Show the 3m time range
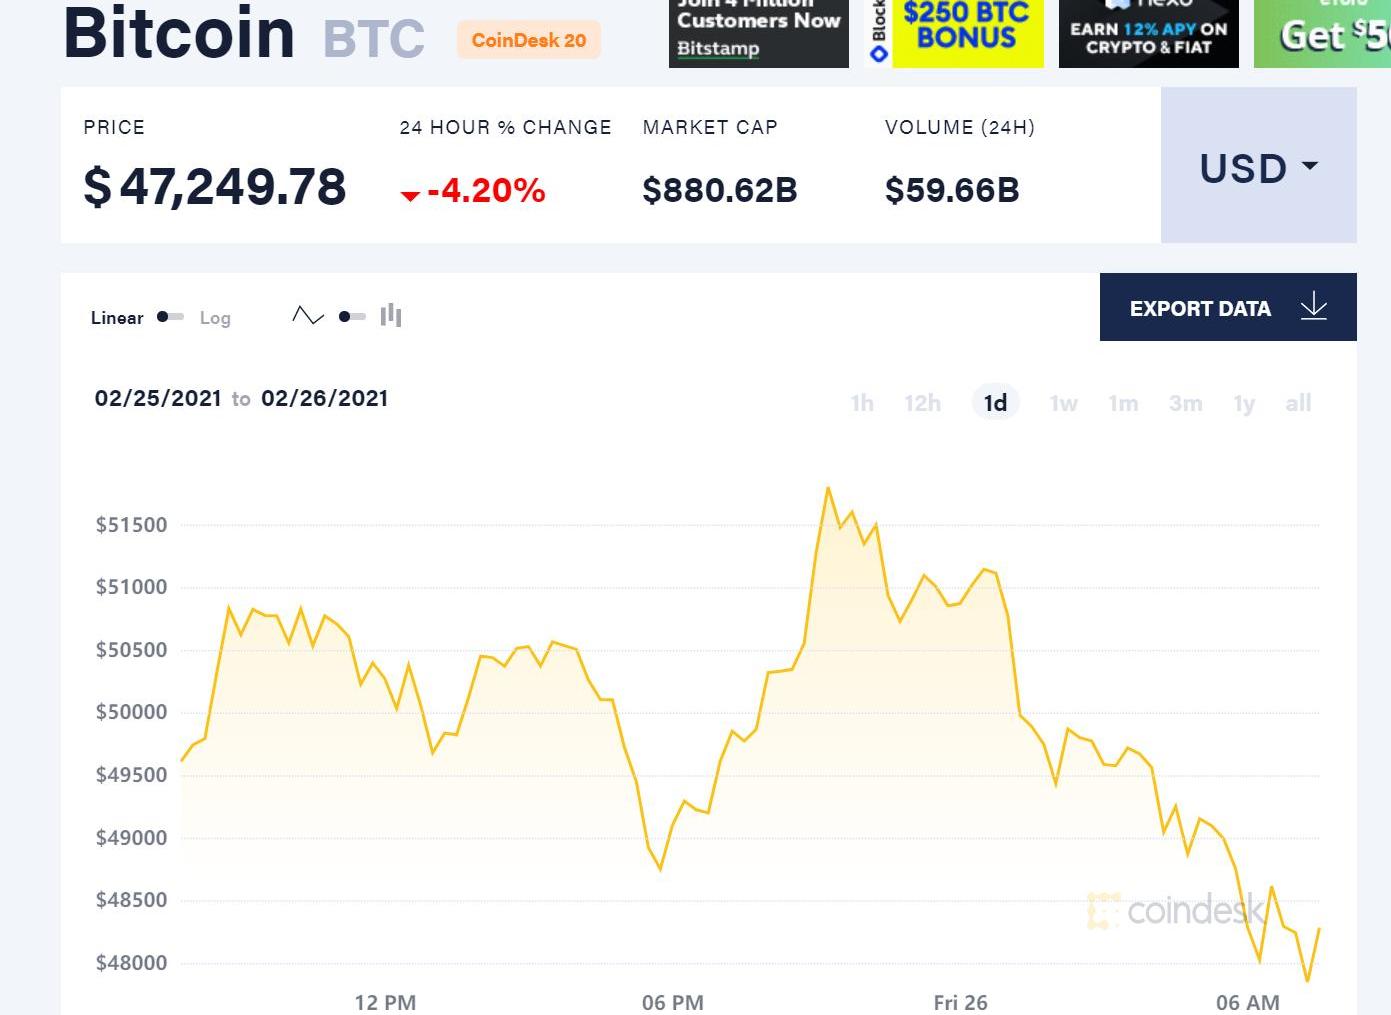 [x=1185, y=403]
